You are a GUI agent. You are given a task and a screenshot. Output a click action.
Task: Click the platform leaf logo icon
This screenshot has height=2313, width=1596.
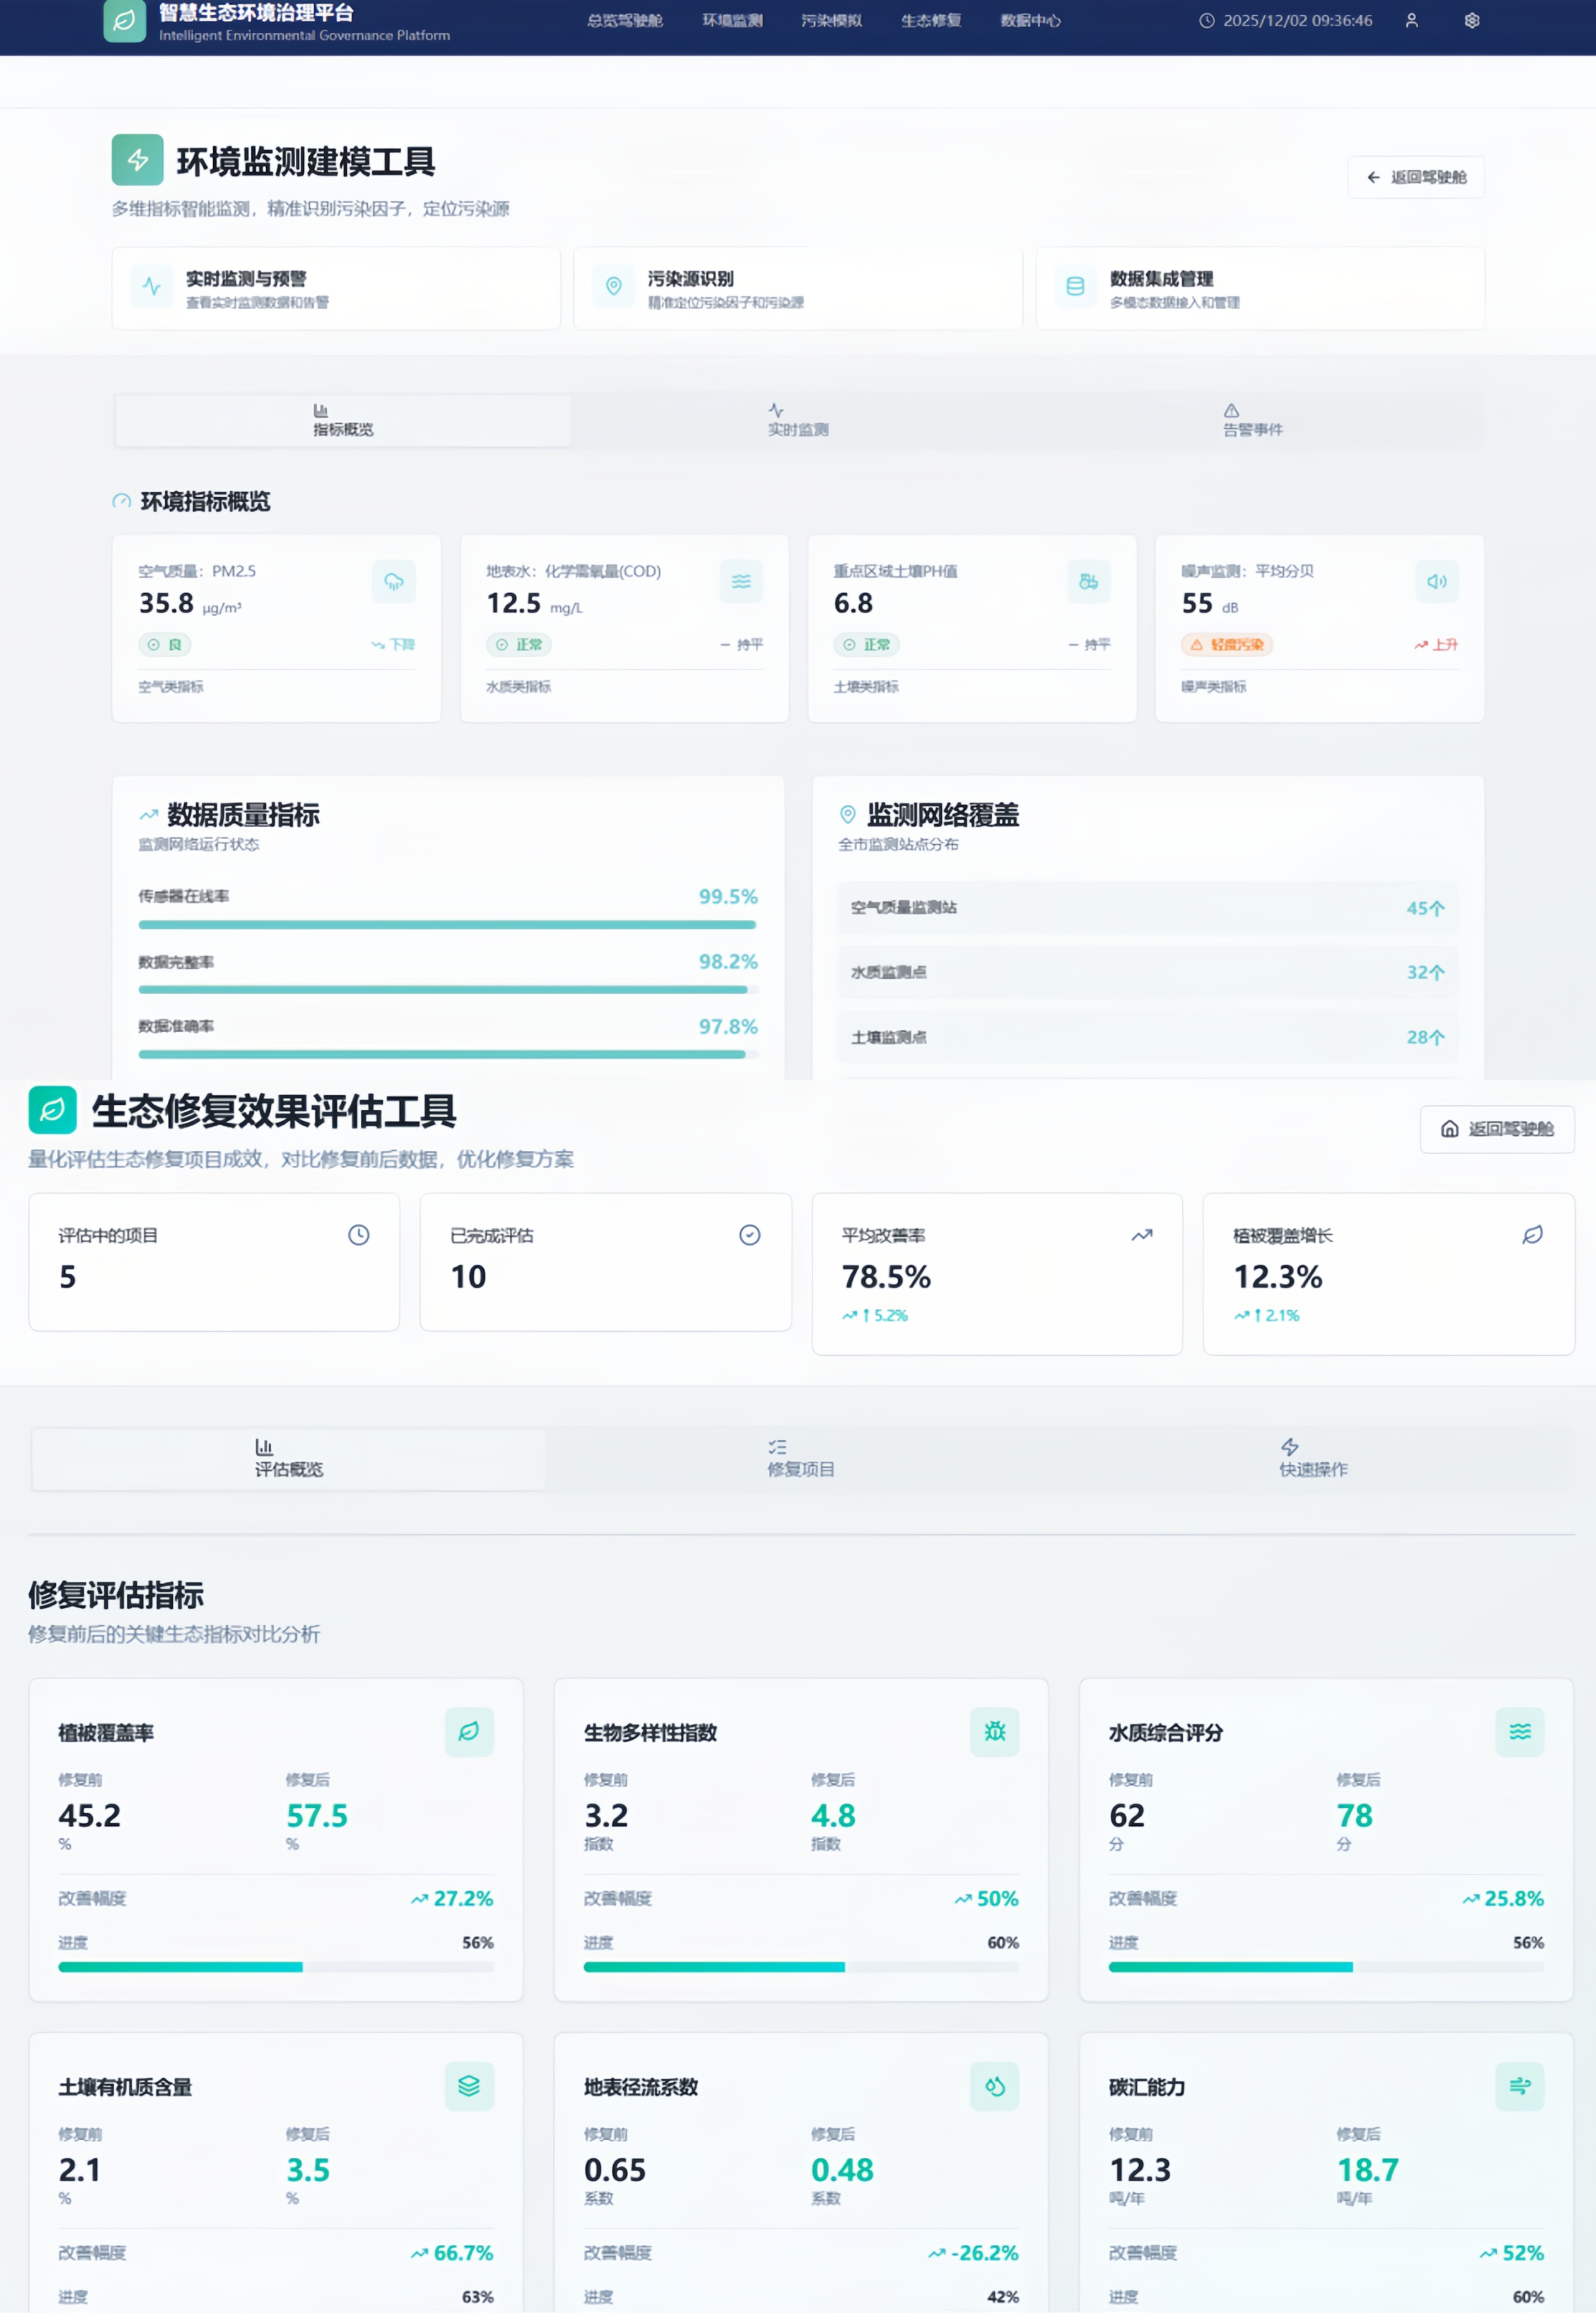pyautogui.click(x=124, y=20)
